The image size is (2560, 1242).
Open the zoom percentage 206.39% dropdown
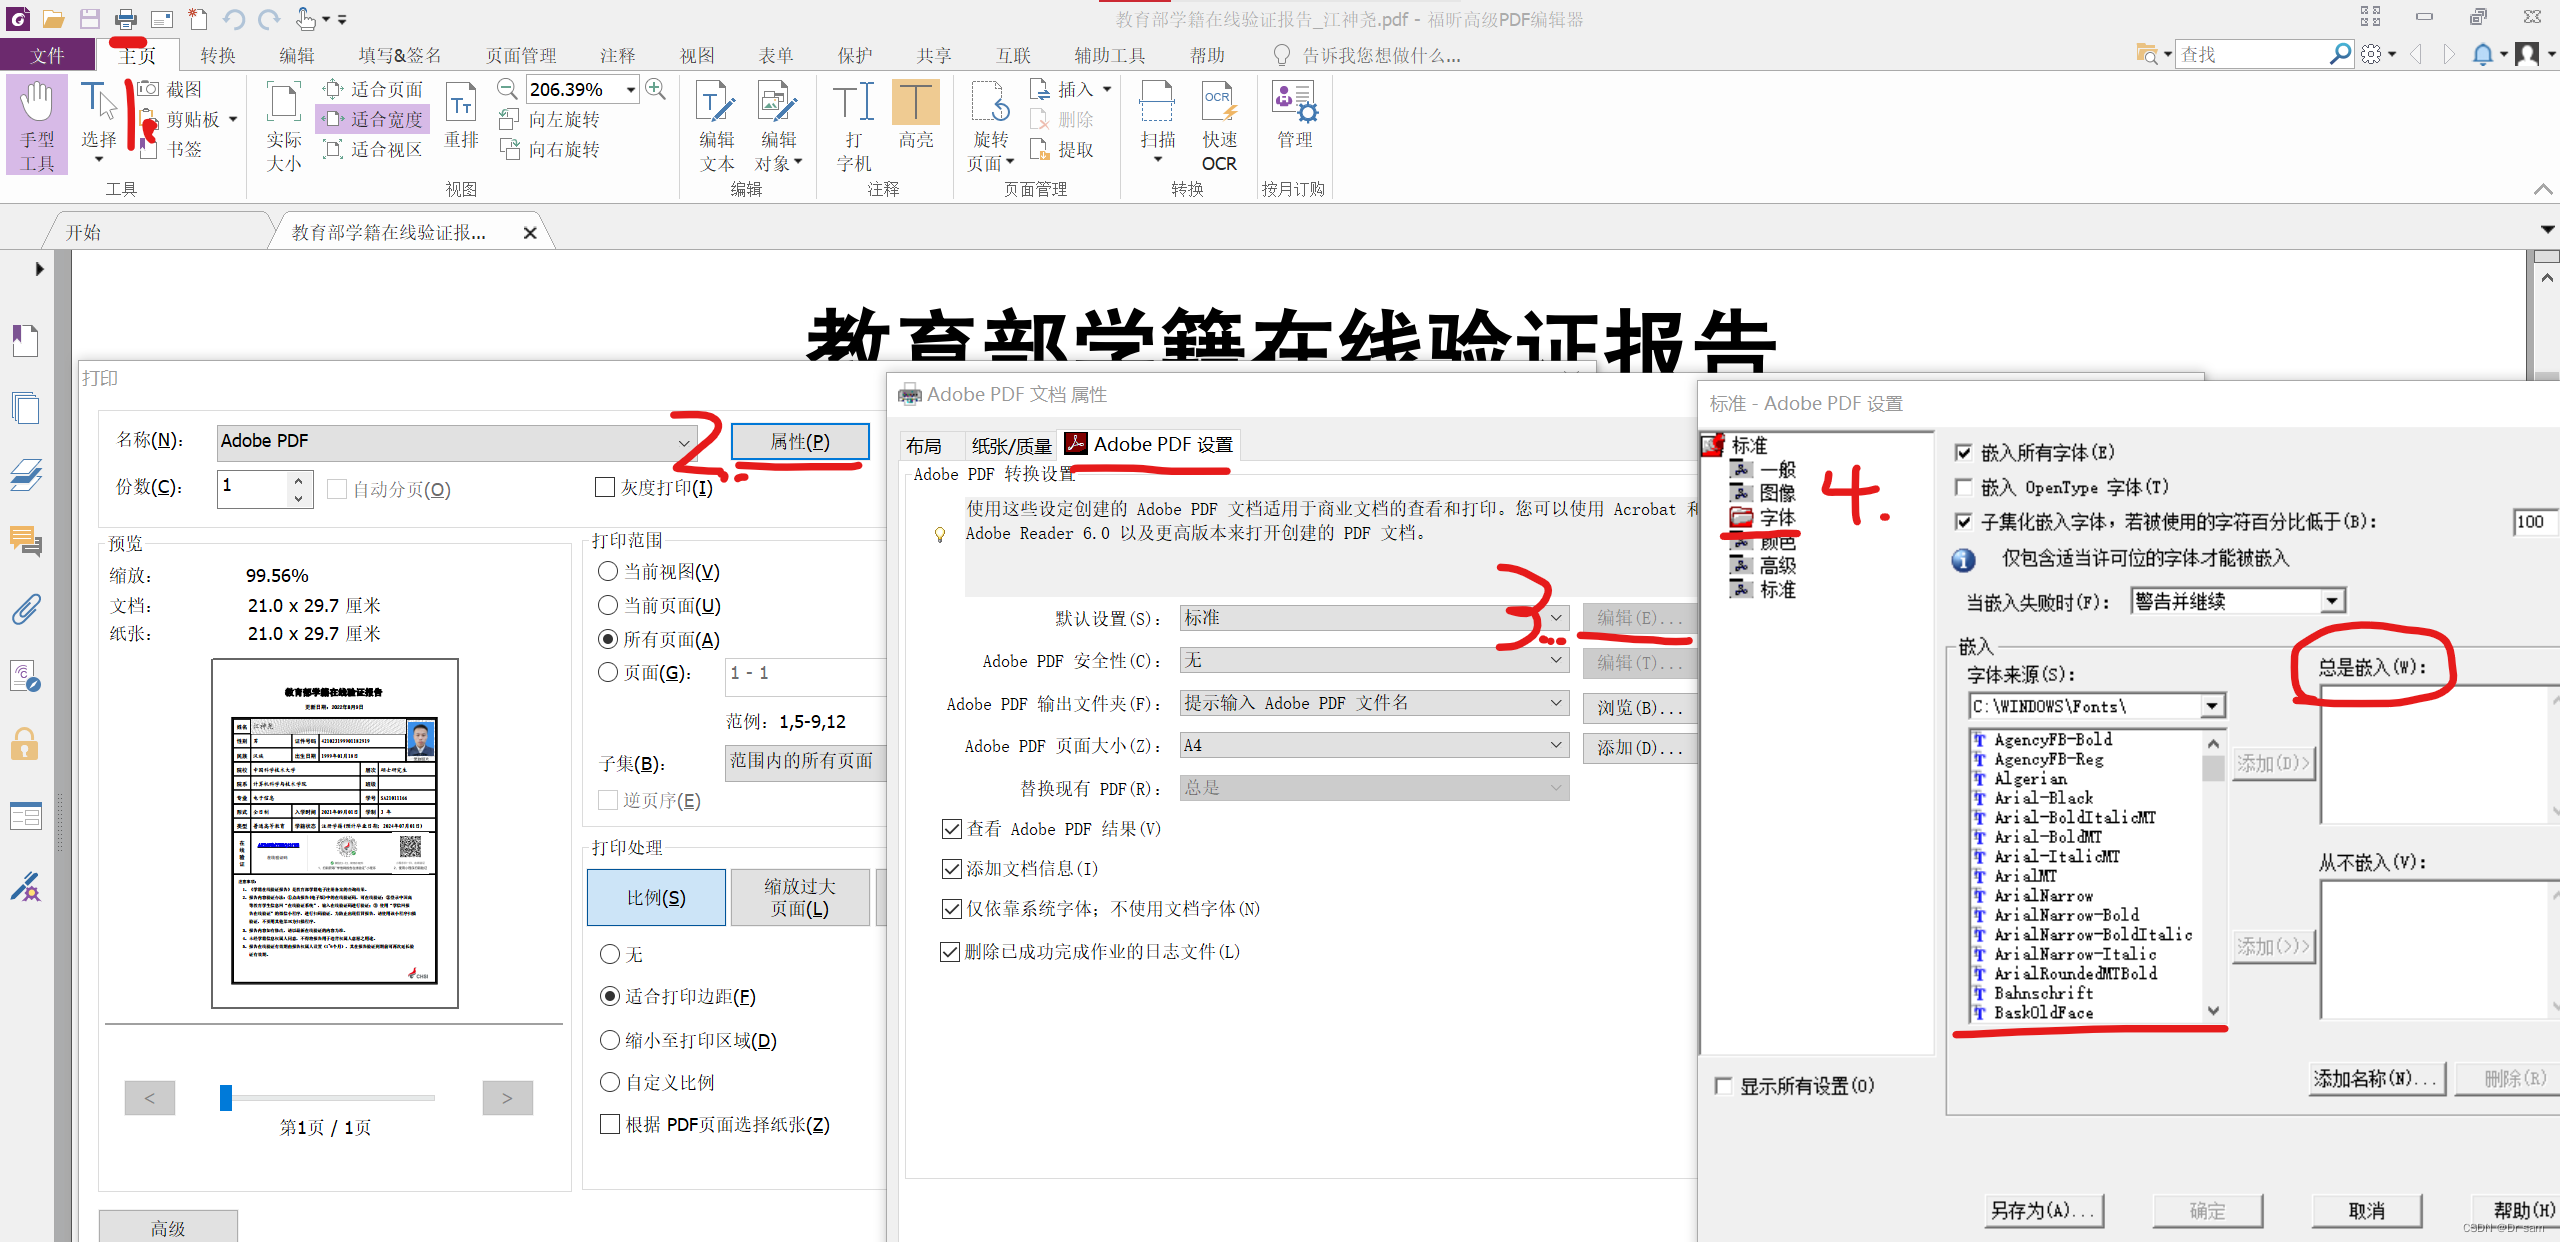pyautogui.click(x=631, y=89)
